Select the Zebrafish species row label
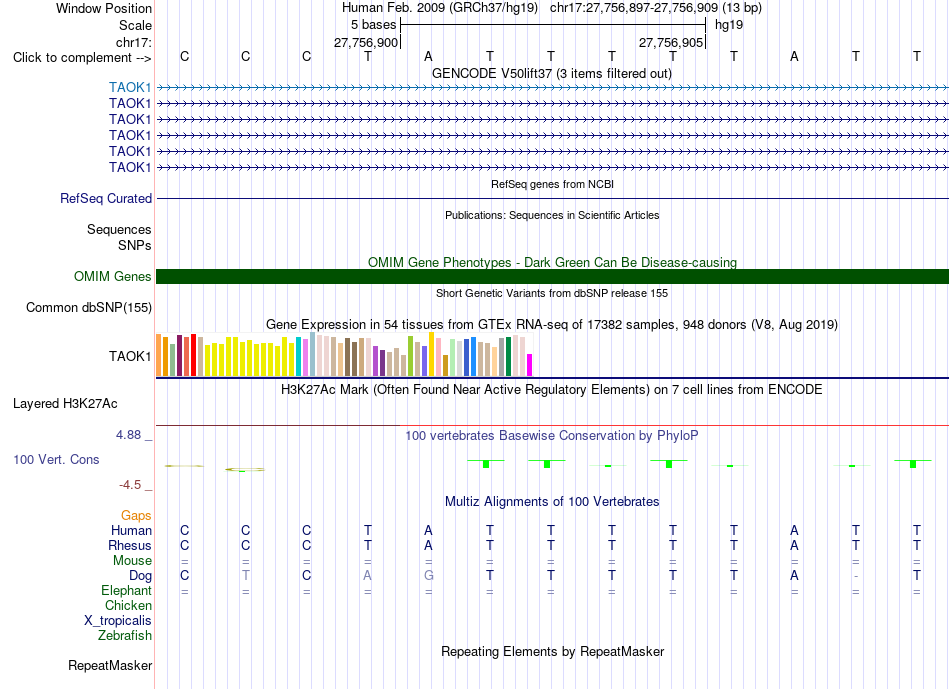The width and height of the screenshot is (950, 689). pyautogui.click(x=125, y=636)
